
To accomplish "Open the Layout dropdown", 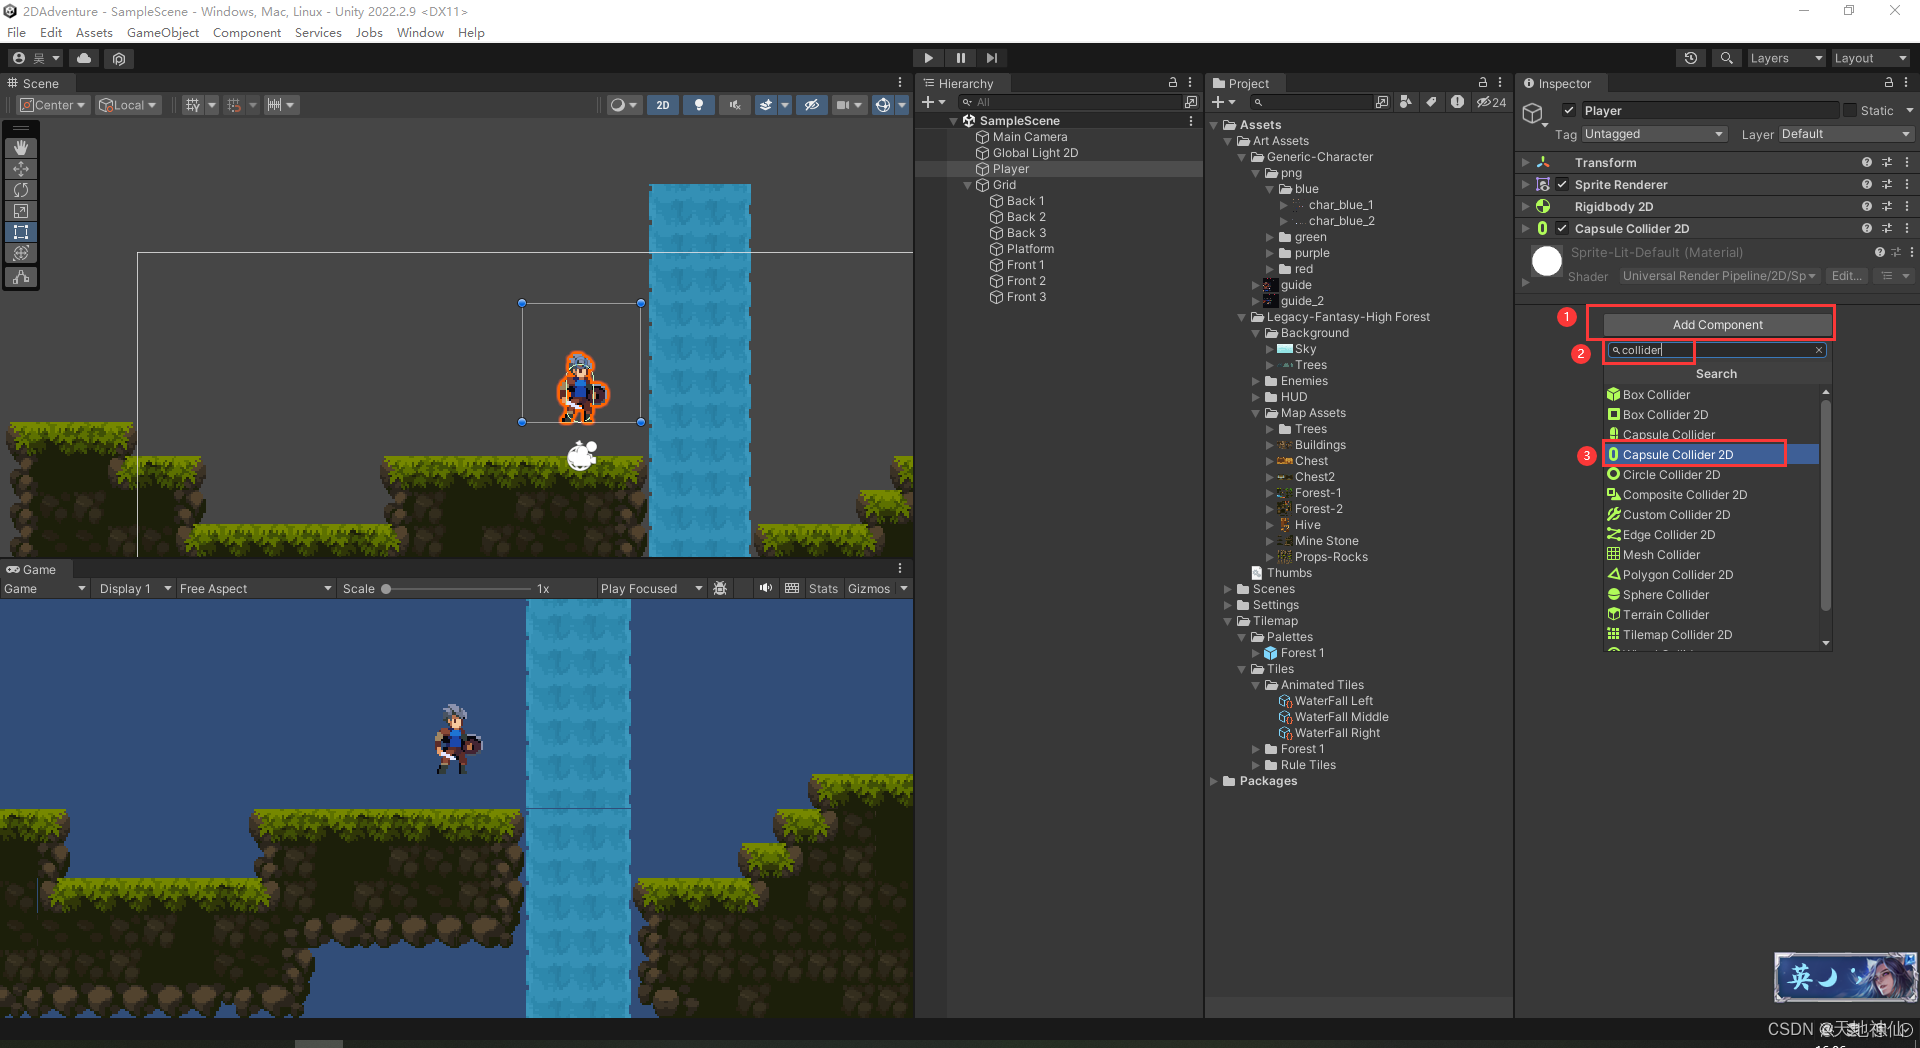I will (1871, 58).
